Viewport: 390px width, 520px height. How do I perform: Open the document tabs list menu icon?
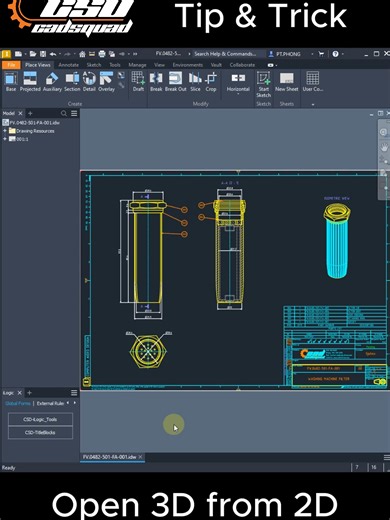pyautogui.click(x=386, y=457)
